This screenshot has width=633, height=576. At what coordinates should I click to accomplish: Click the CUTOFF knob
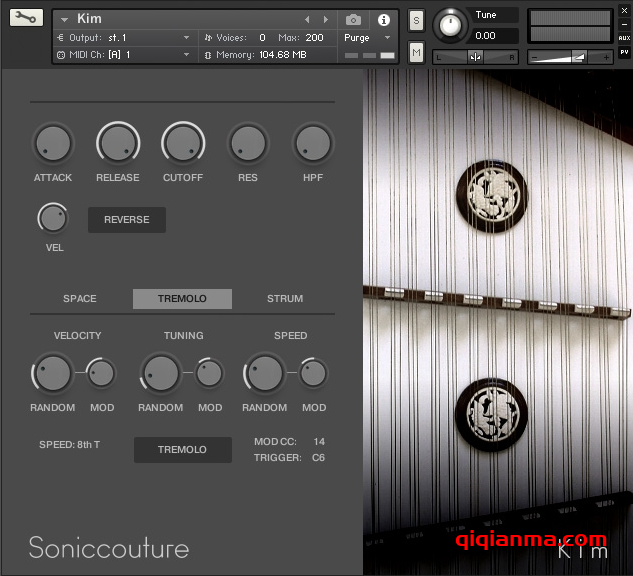tap(183, 143)
